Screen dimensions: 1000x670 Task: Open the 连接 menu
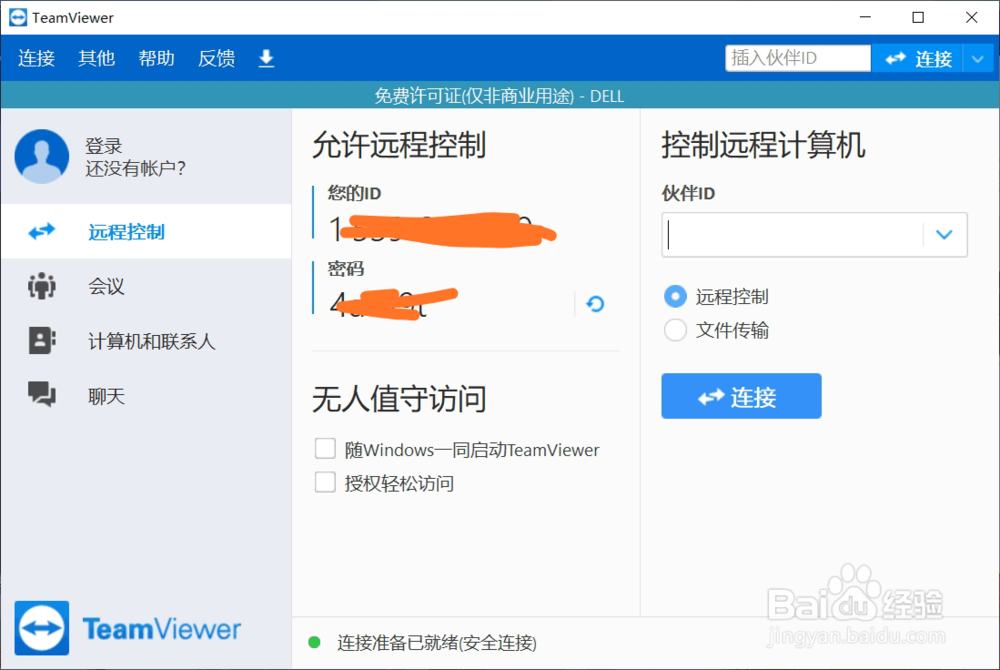tap(36, 58)
